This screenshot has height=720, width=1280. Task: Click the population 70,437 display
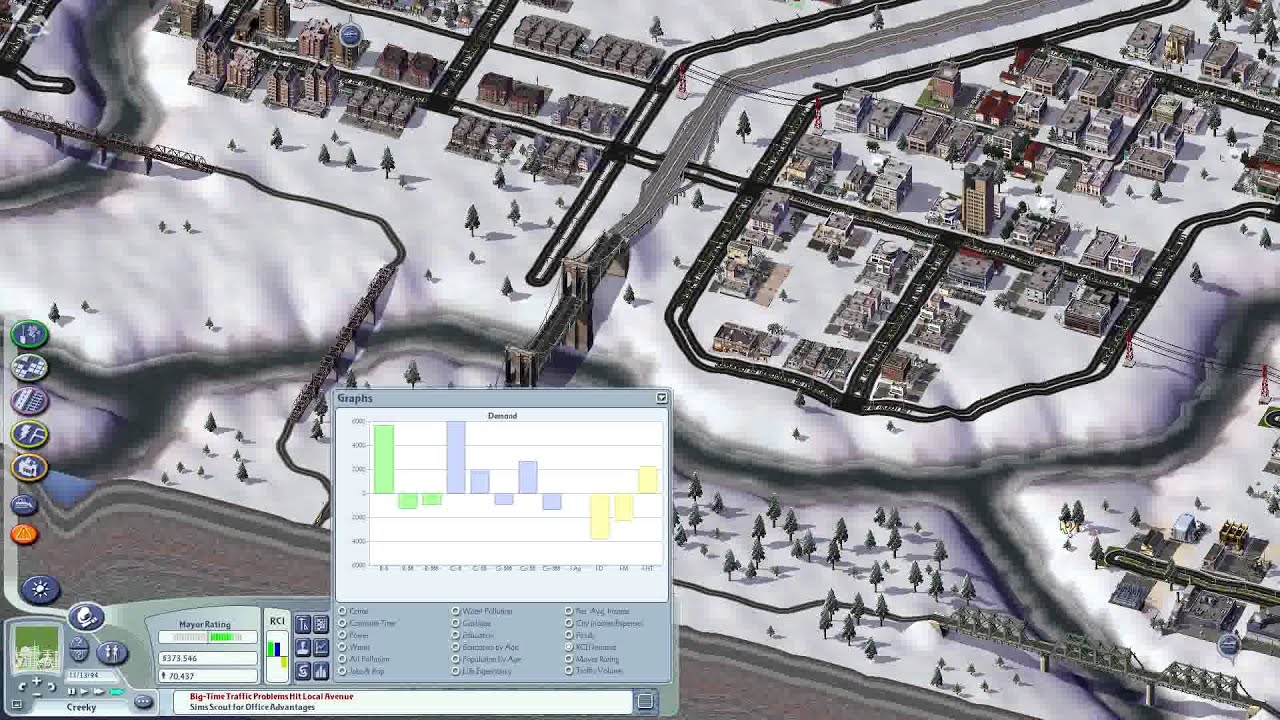click(208, 676)
